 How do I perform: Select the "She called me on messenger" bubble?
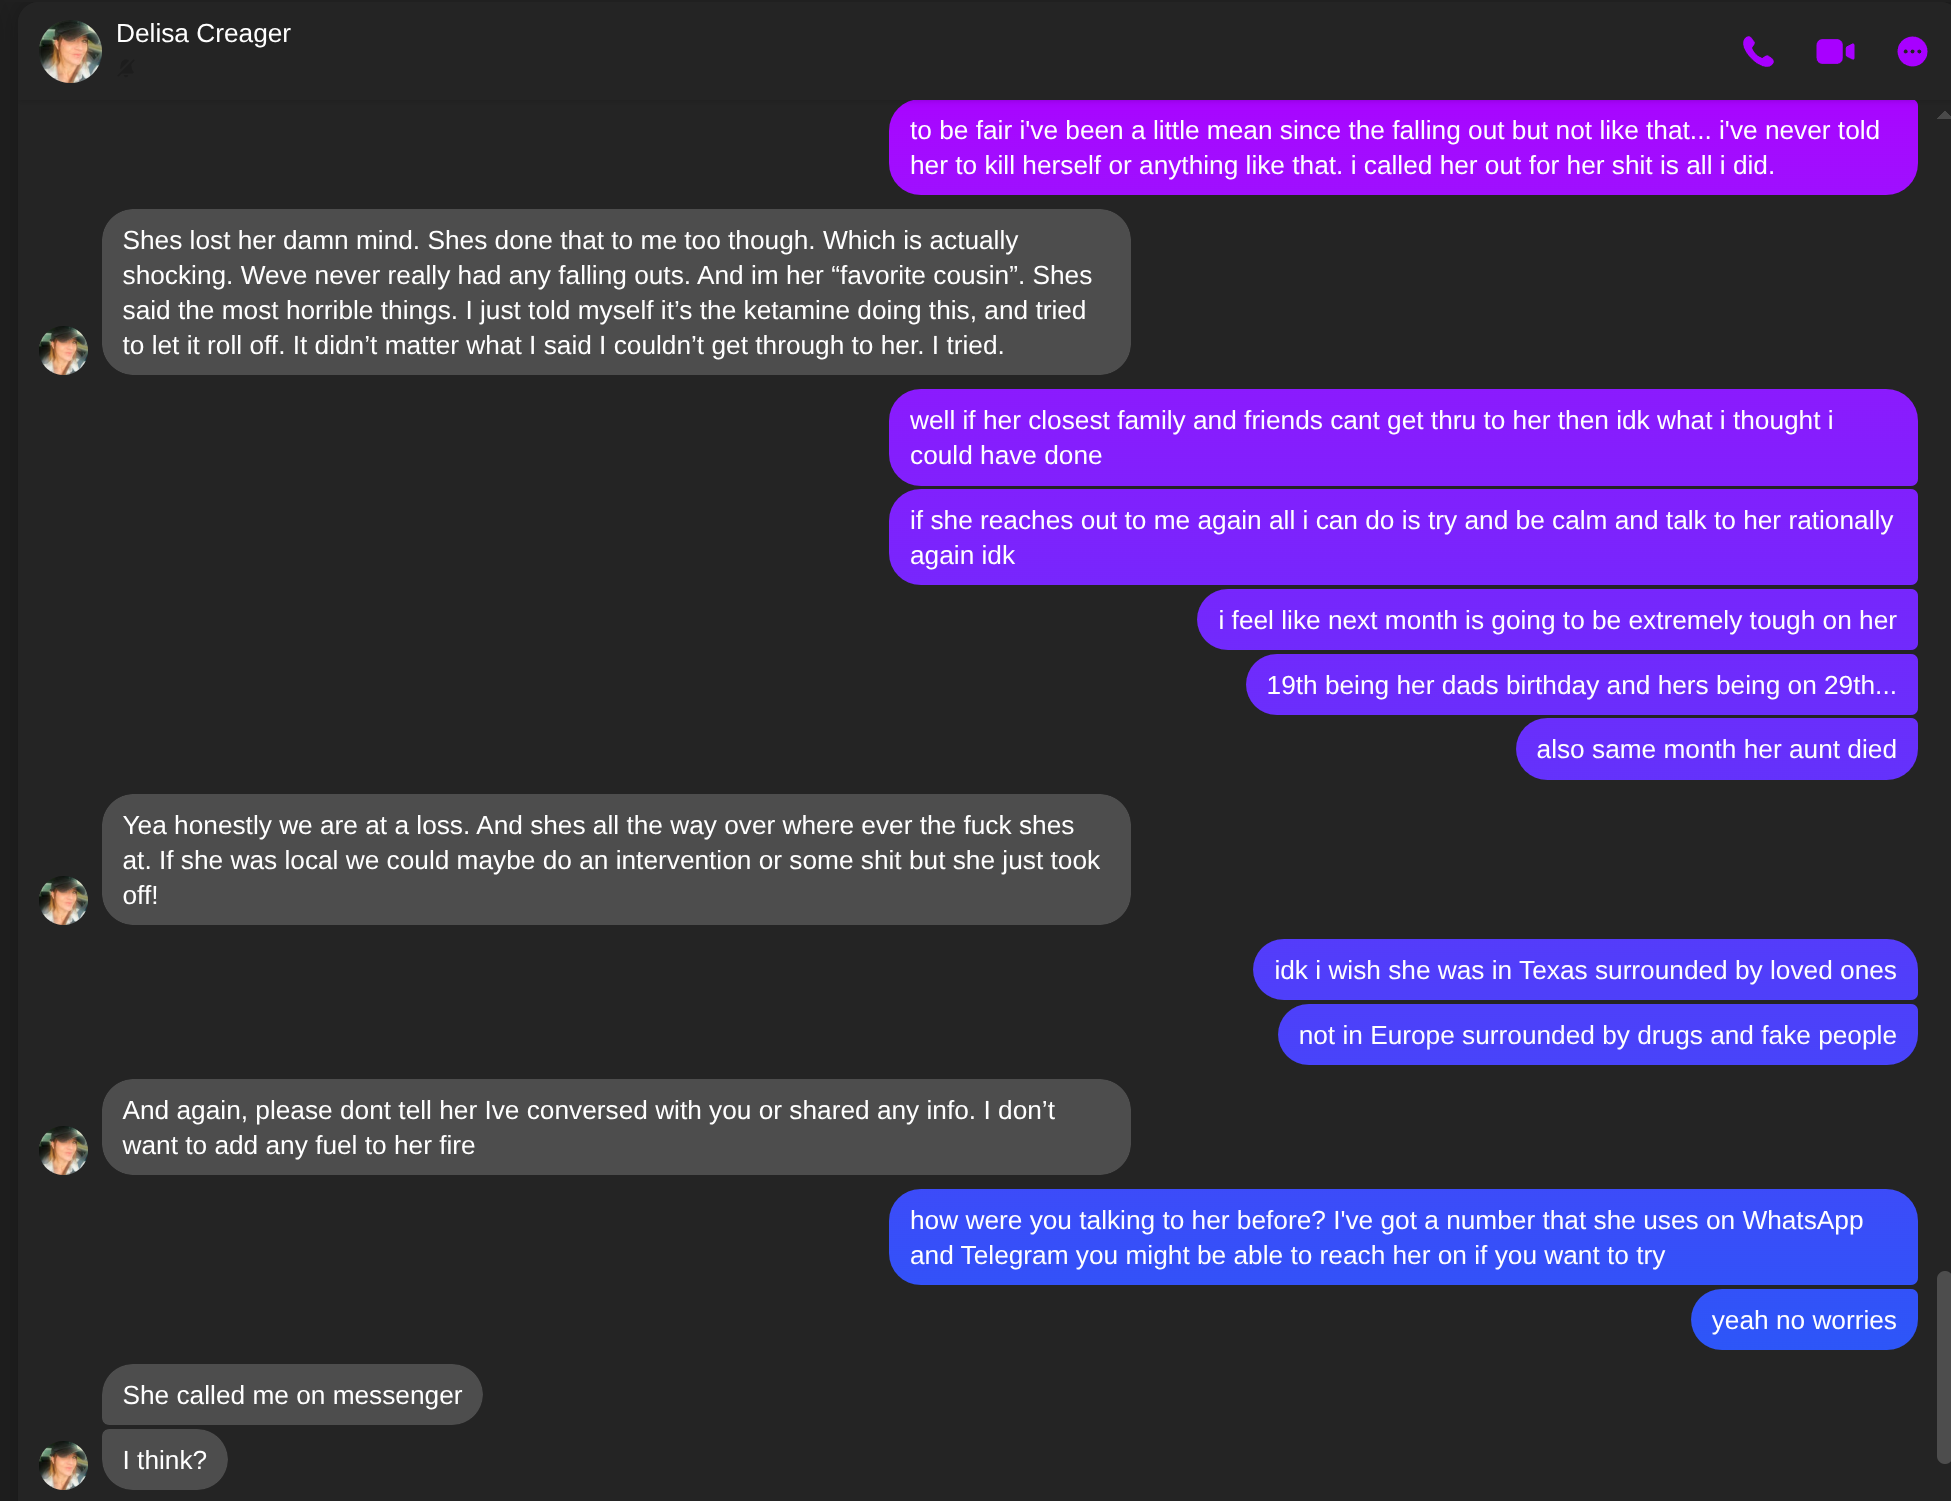(292, 1395)
